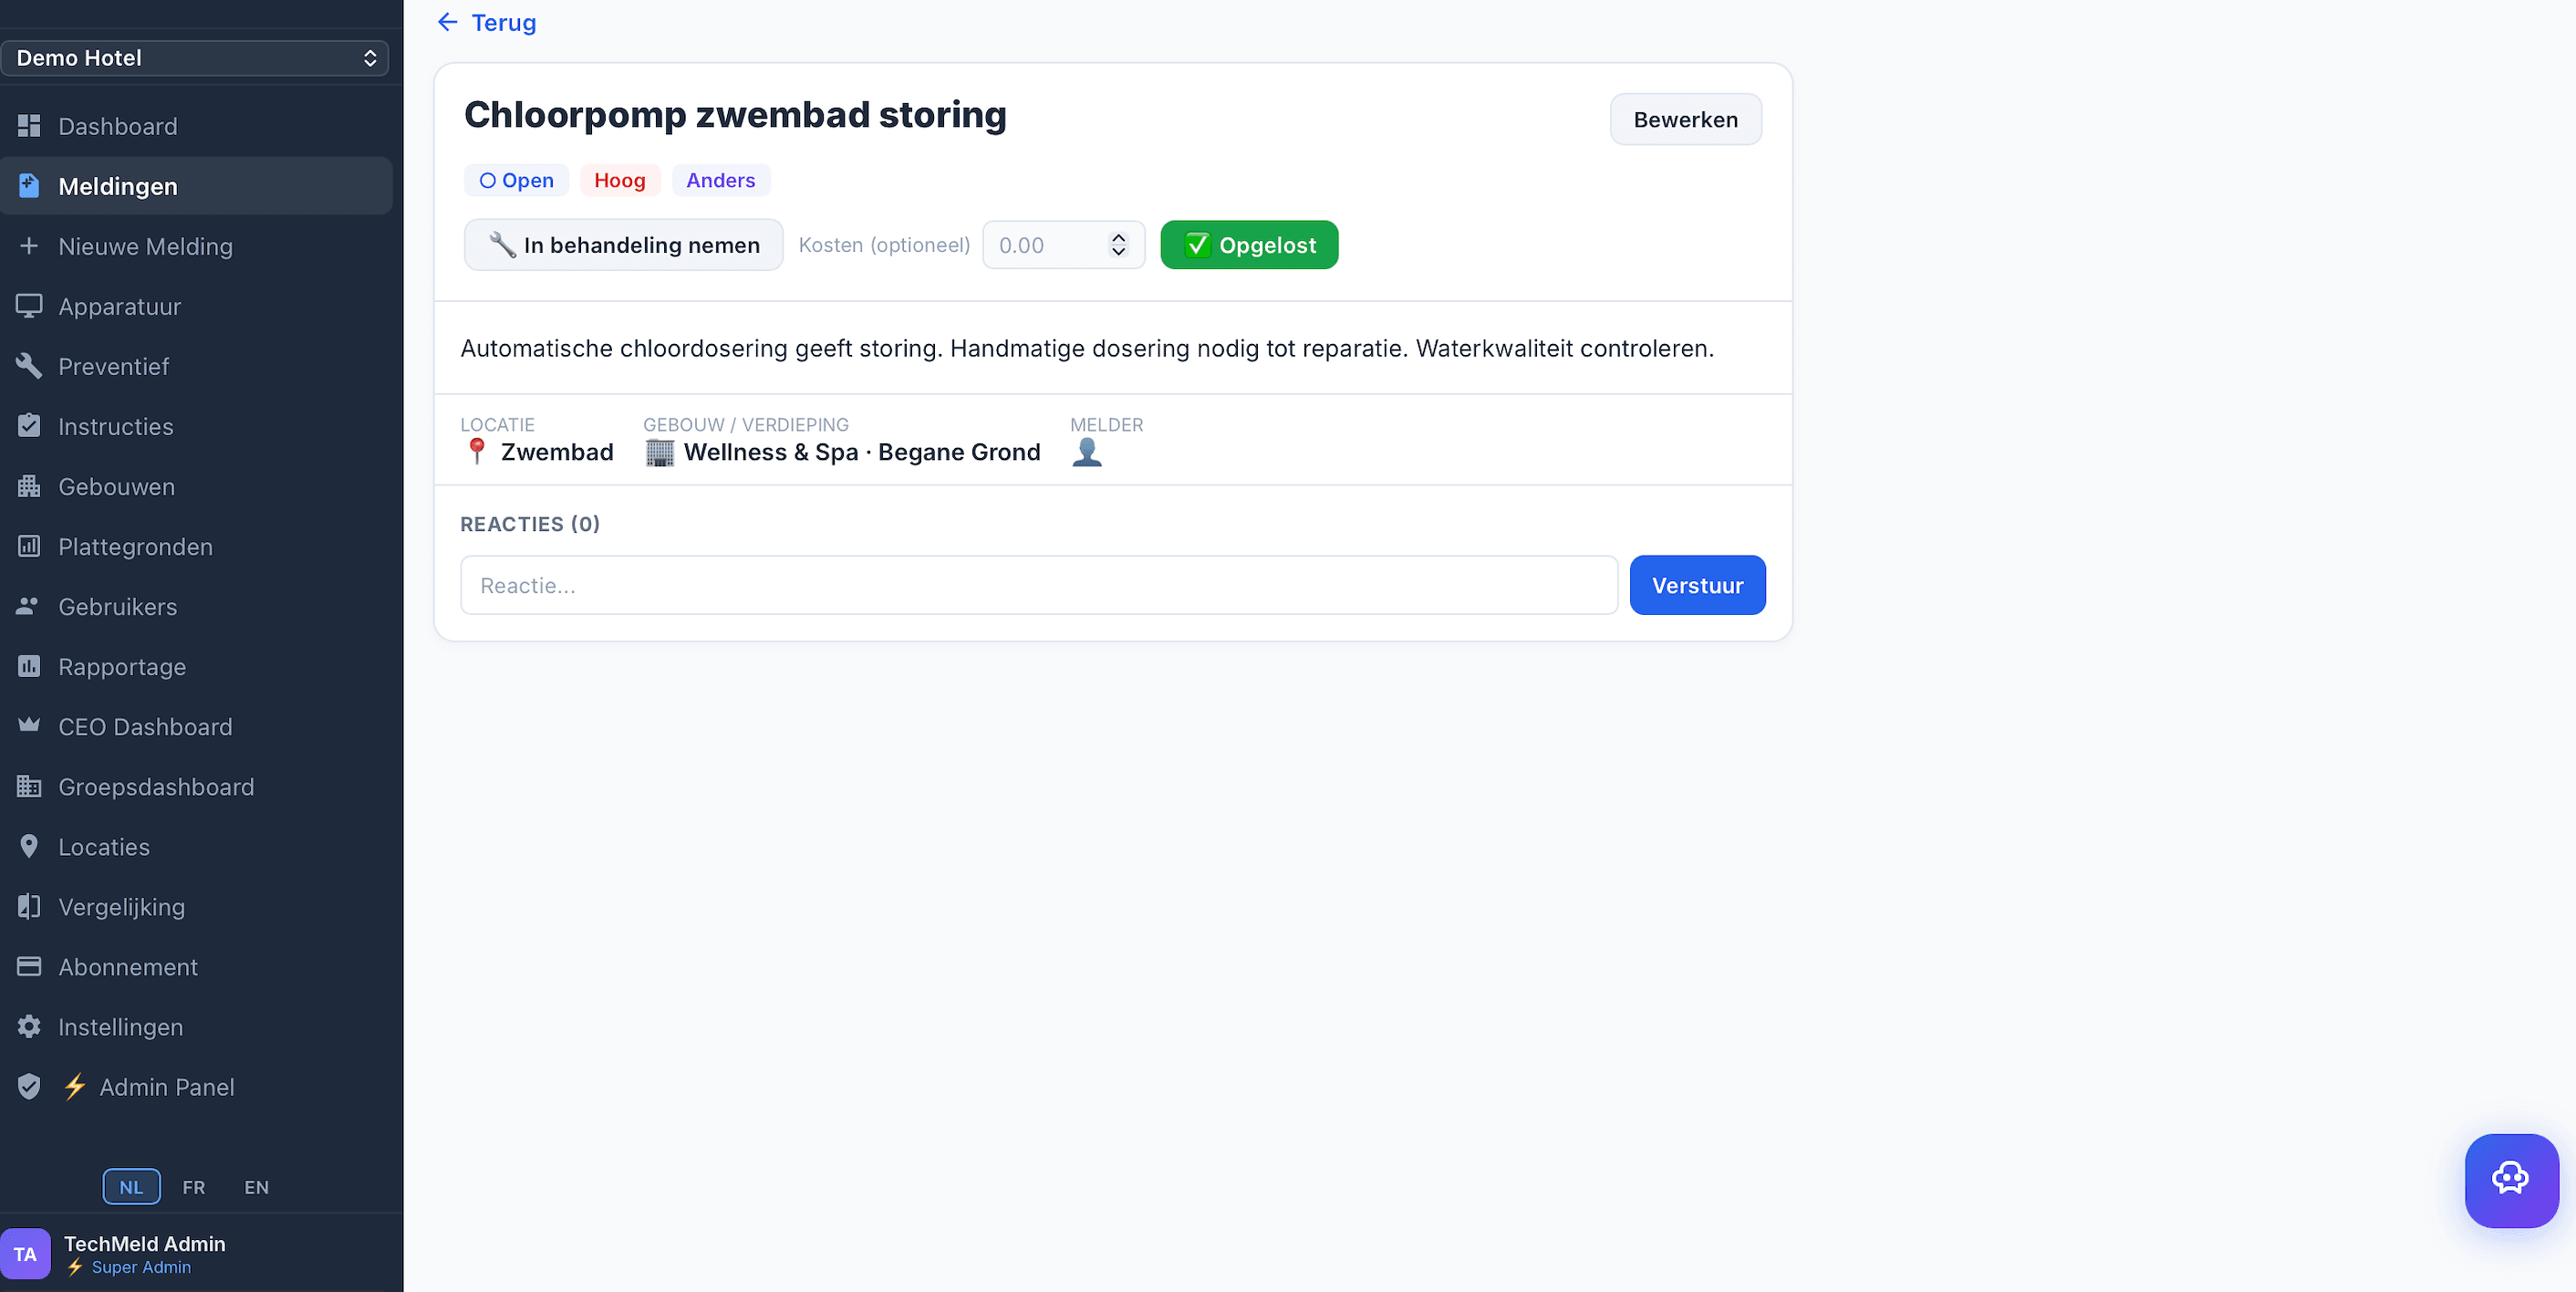Image resolution: width=2576 pixels, height=1292 pixels.
Task: Open Rapportage in the sidebar menu
Action: 122,667
